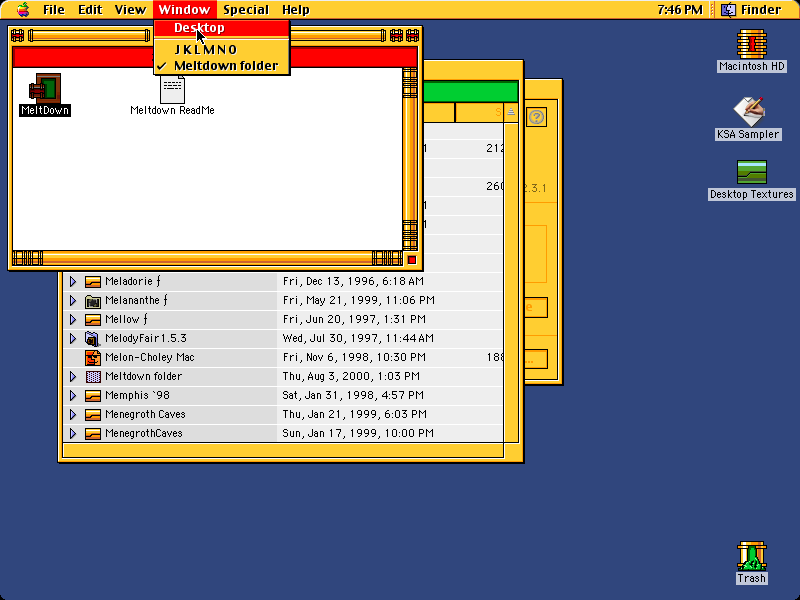
Task: Open the Edit menu
Action: [90, 10]
